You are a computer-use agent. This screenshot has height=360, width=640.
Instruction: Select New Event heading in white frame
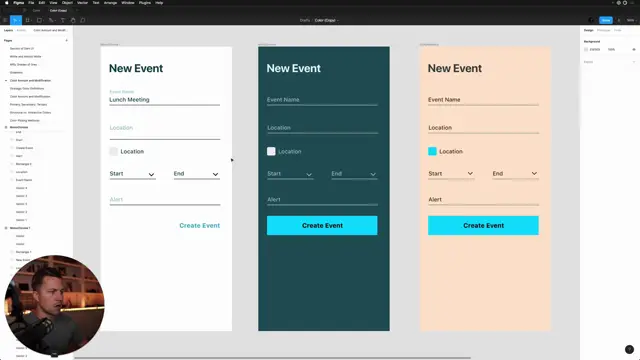[136, 68]
